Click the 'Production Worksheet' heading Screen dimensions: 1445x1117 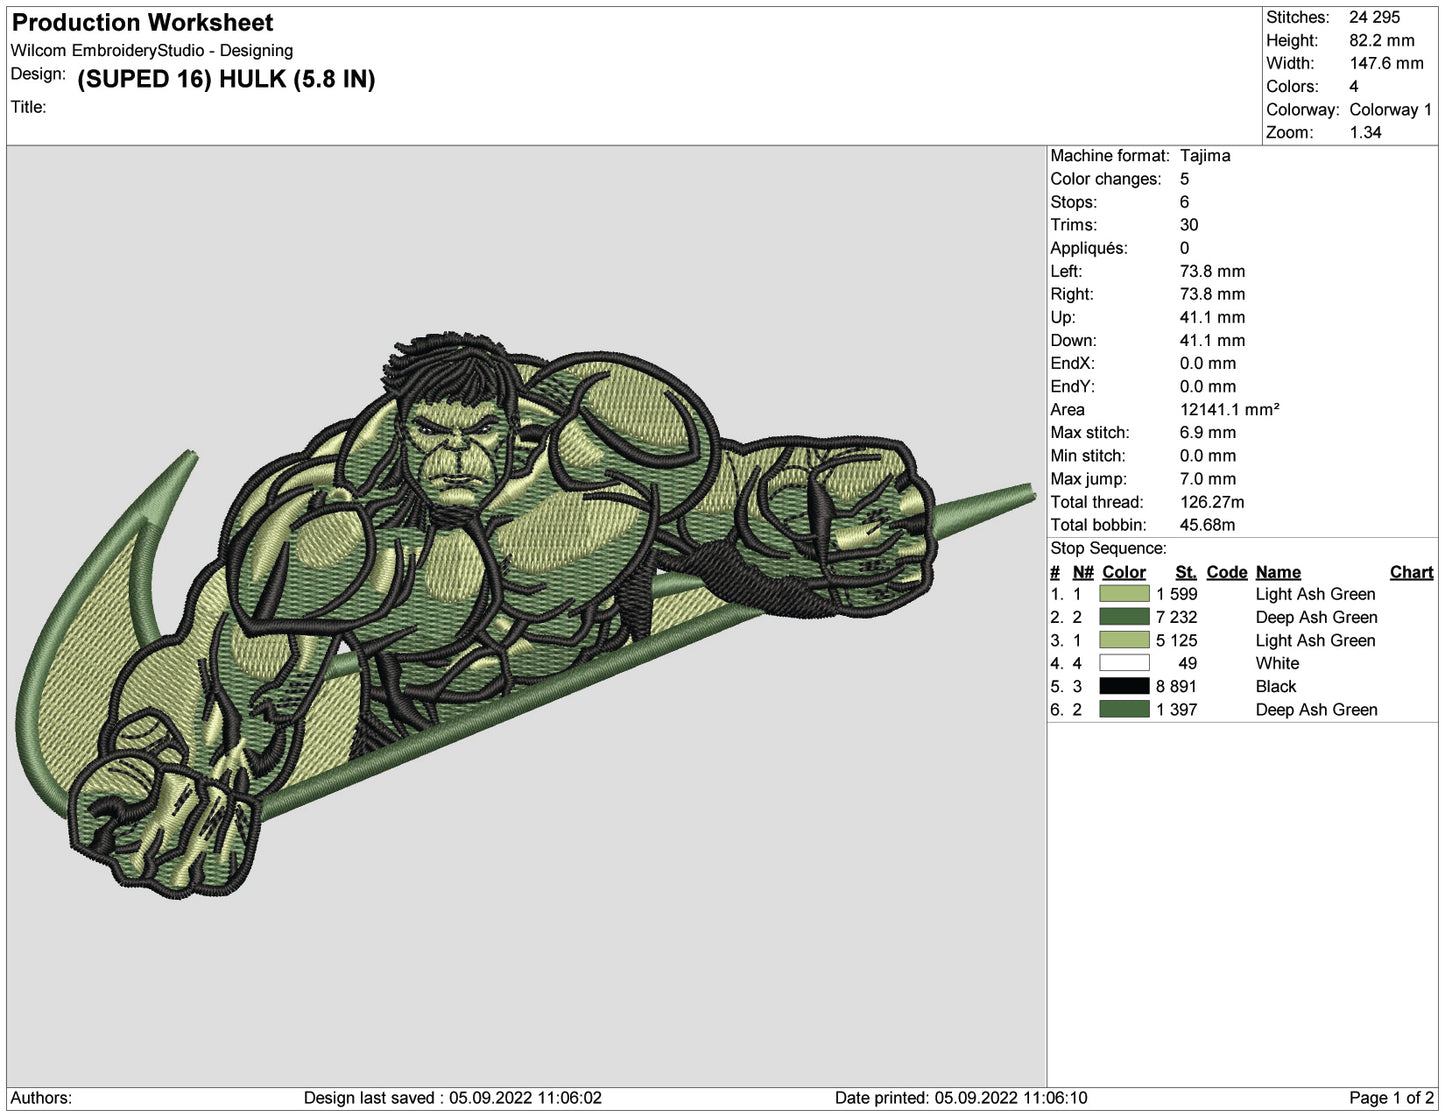[x=142, y=22]
